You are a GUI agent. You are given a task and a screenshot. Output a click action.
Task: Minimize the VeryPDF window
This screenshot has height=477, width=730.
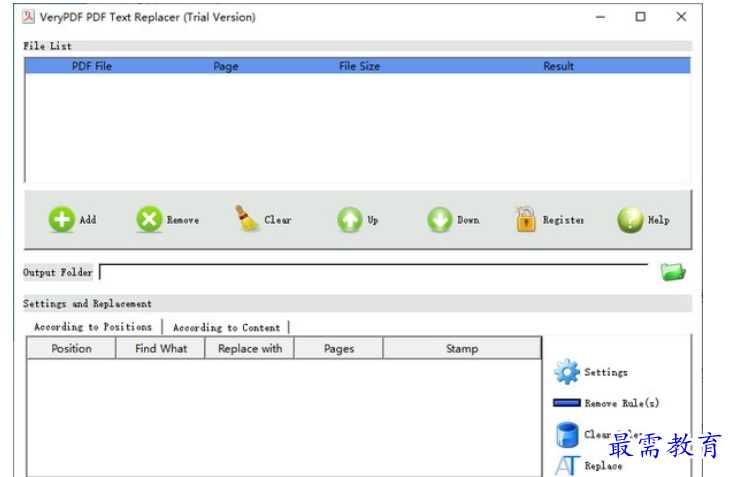point(601,17)
